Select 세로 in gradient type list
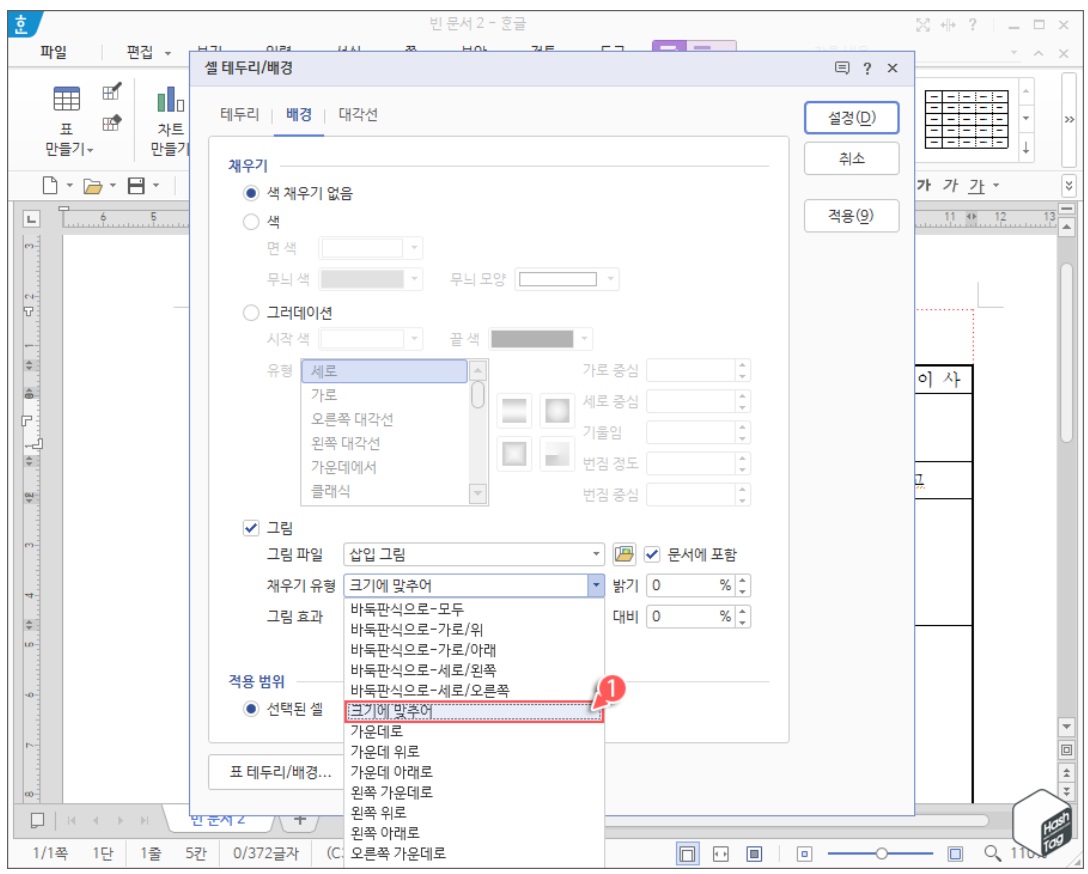The image size is (1088, 874). point(384,371)
